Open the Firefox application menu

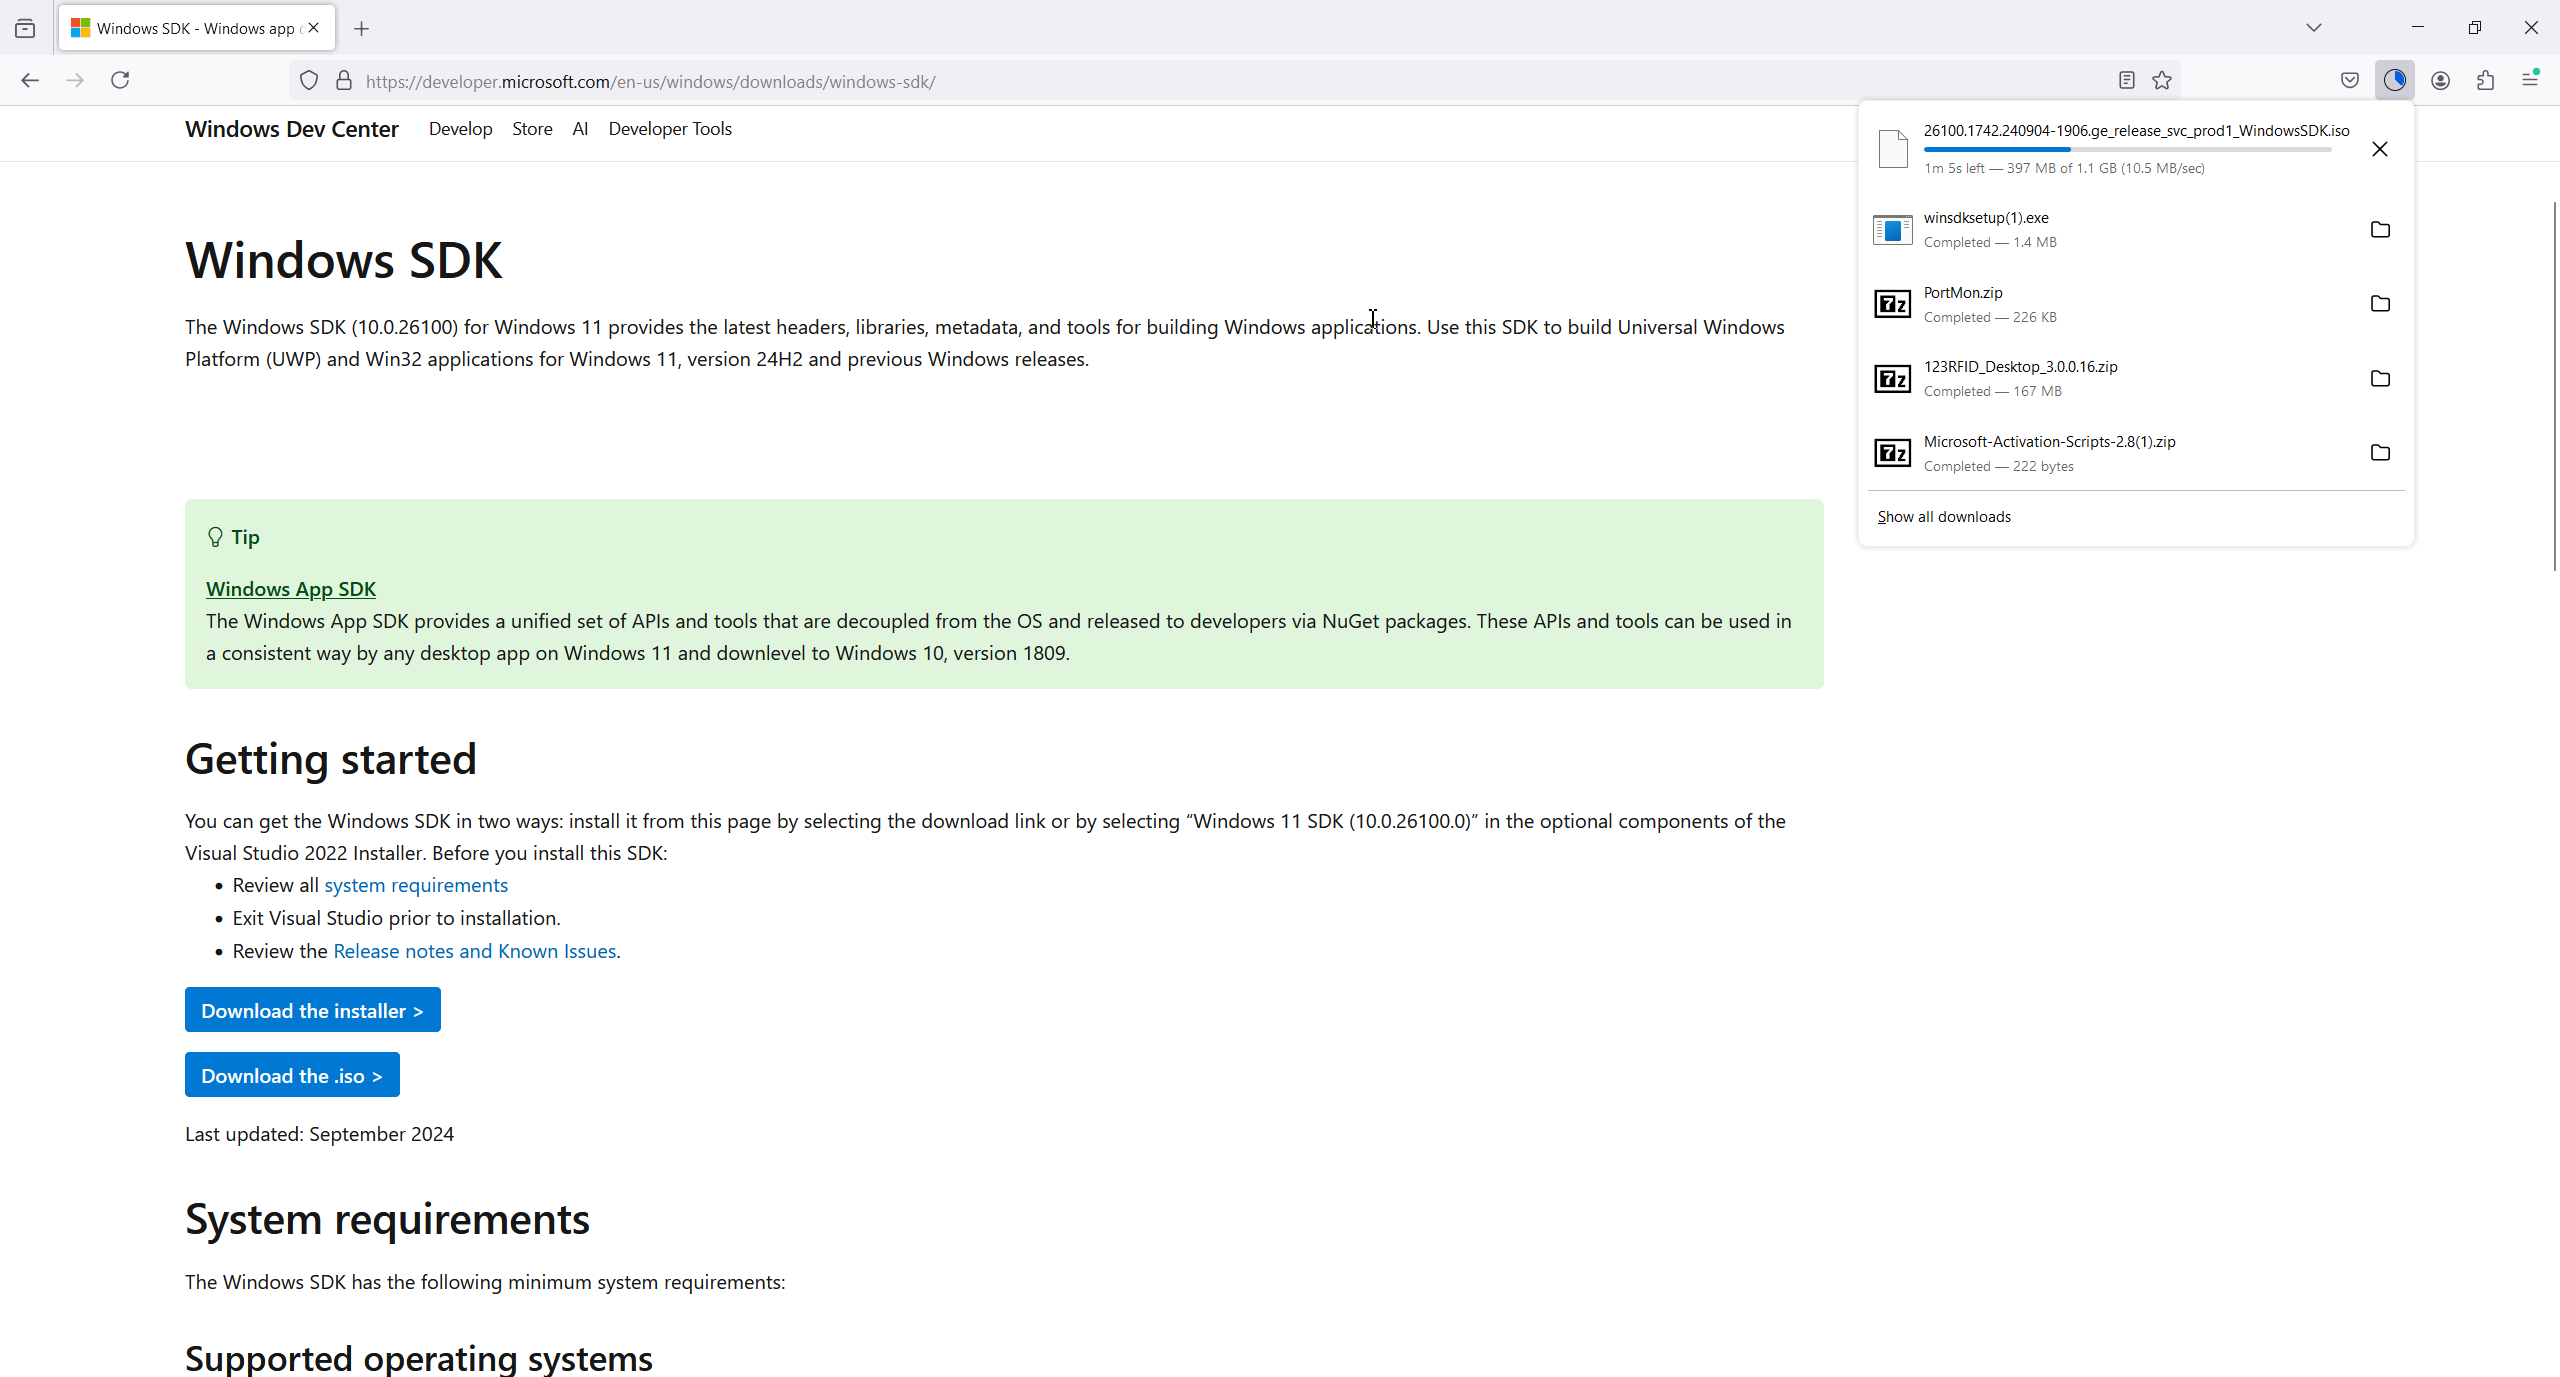2530,80
